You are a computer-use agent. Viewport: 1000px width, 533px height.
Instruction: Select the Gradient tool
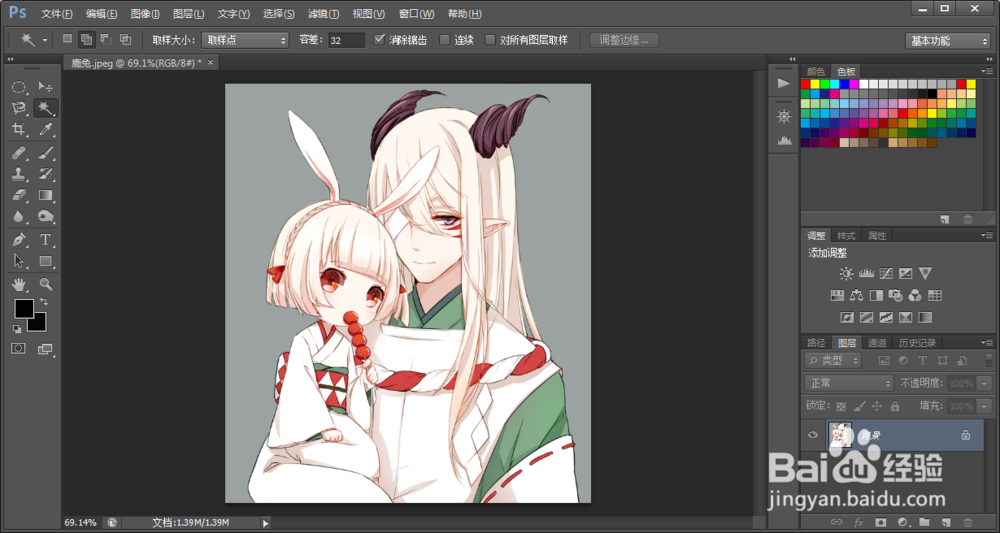coord(45,195)
